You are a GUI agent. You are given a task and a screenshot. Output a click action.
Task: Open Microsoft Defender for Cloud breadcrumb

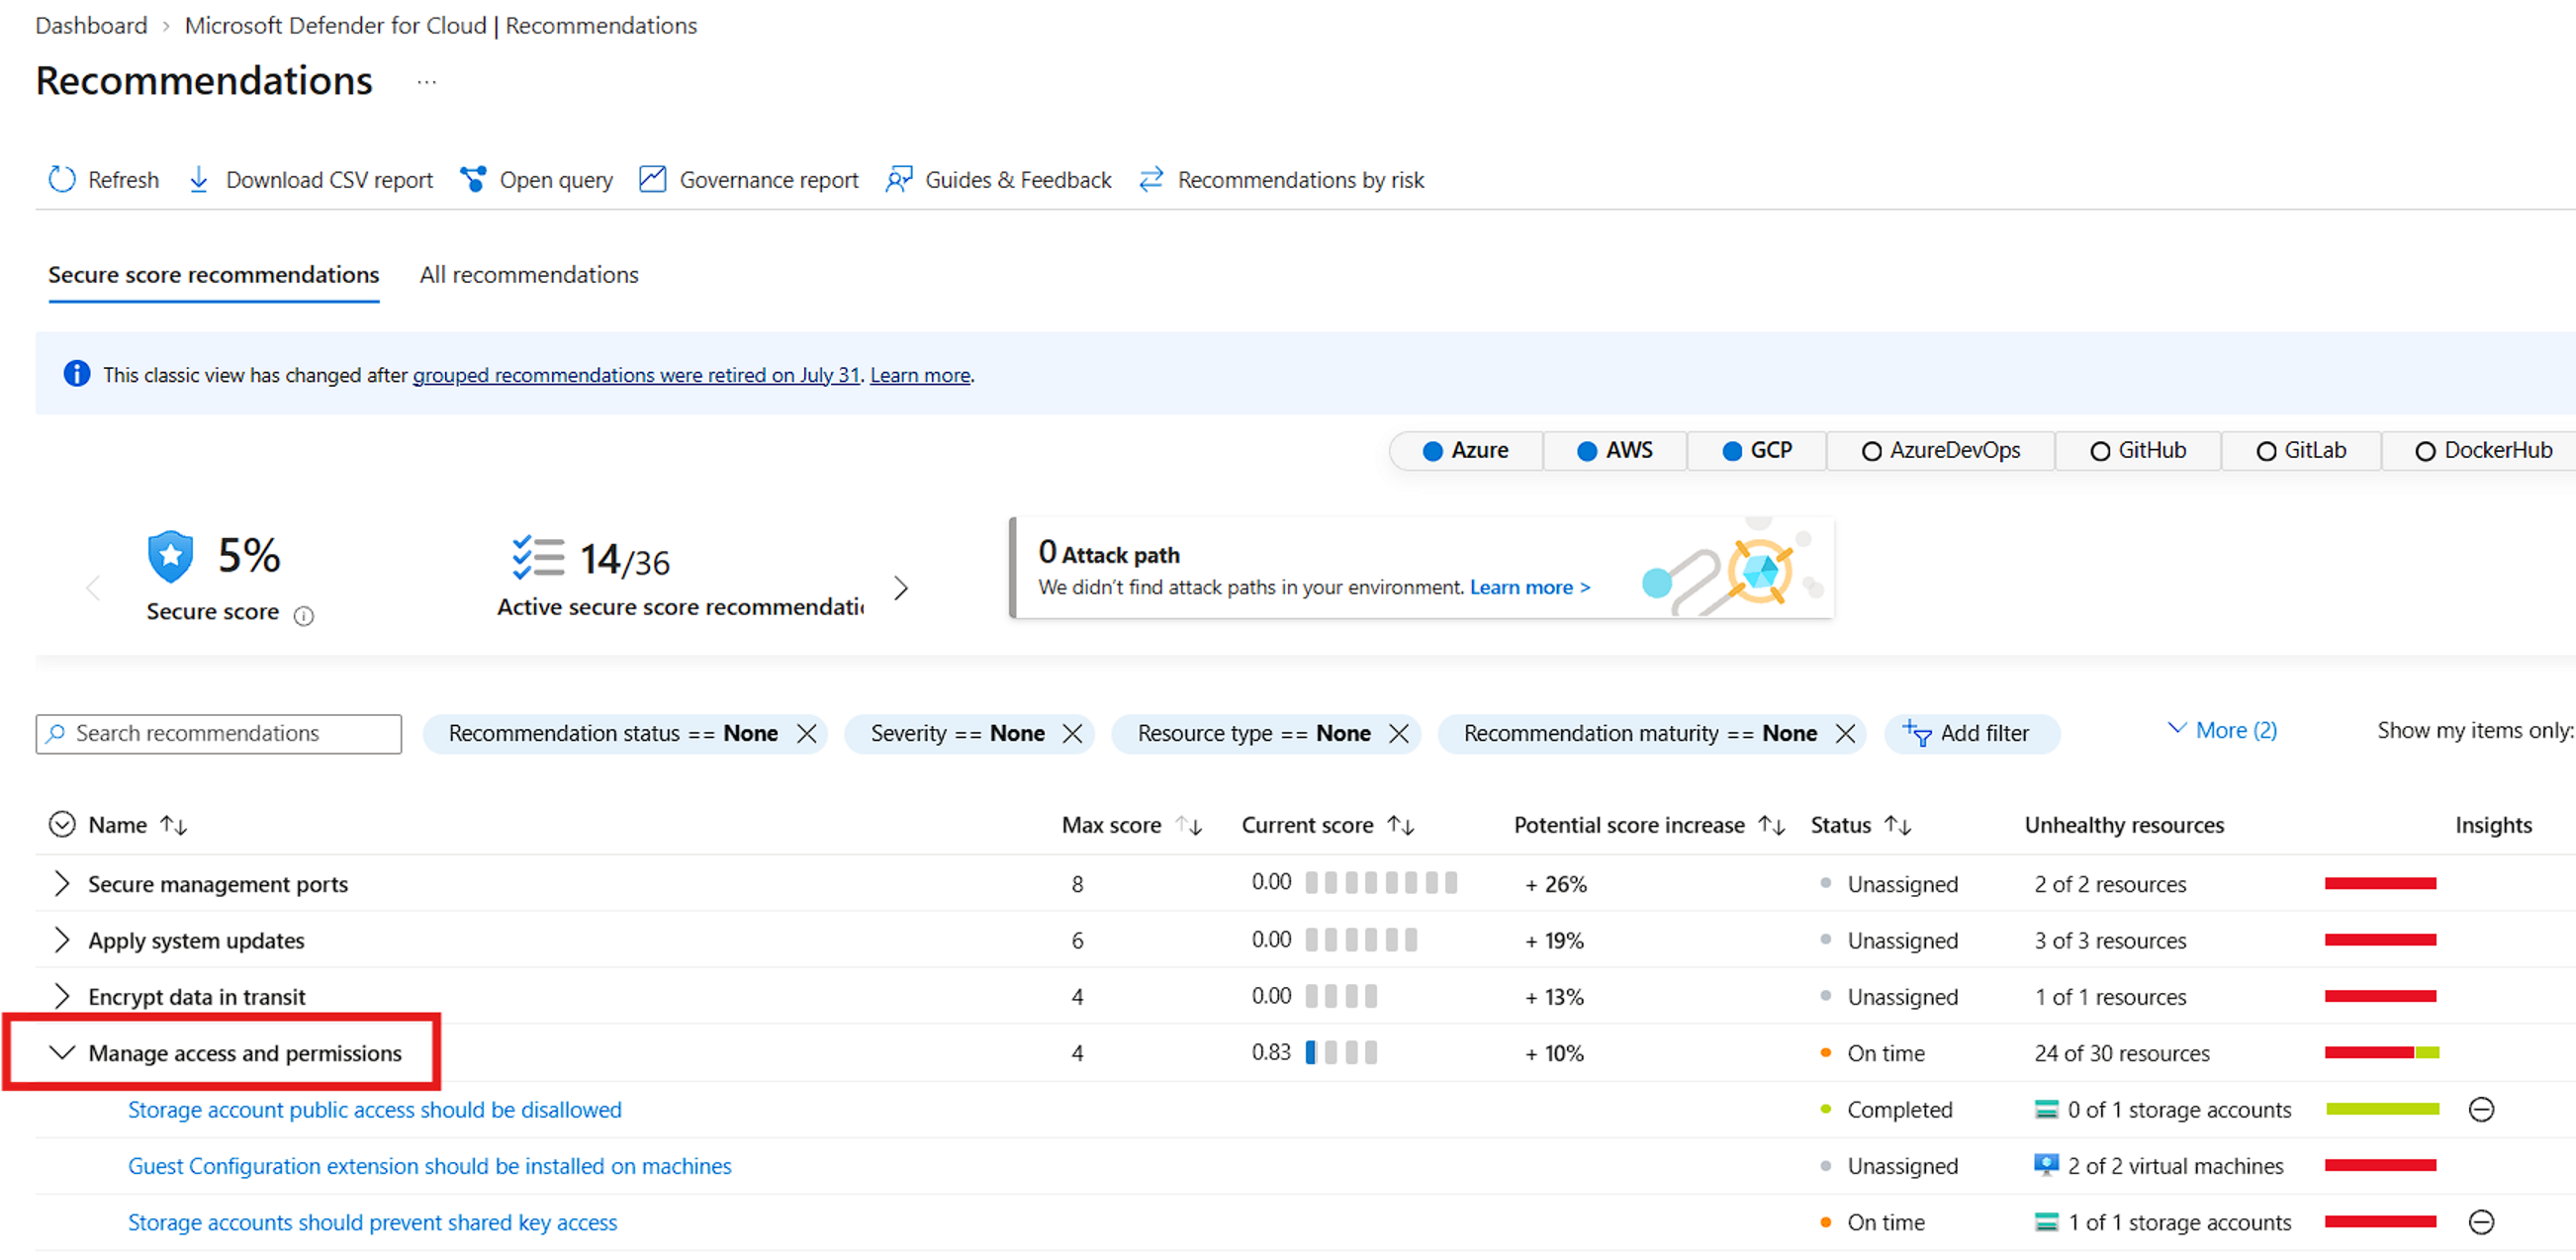coord(441,25)
